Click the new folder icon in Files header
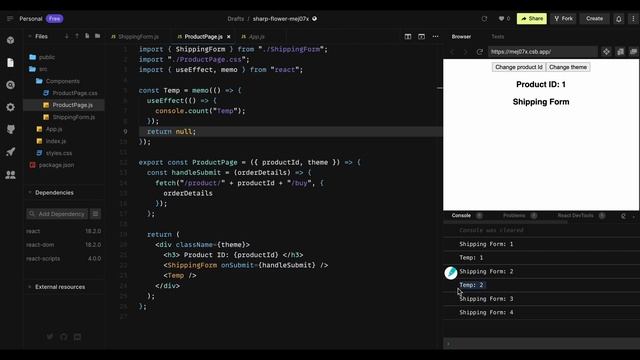 point(97,36)
